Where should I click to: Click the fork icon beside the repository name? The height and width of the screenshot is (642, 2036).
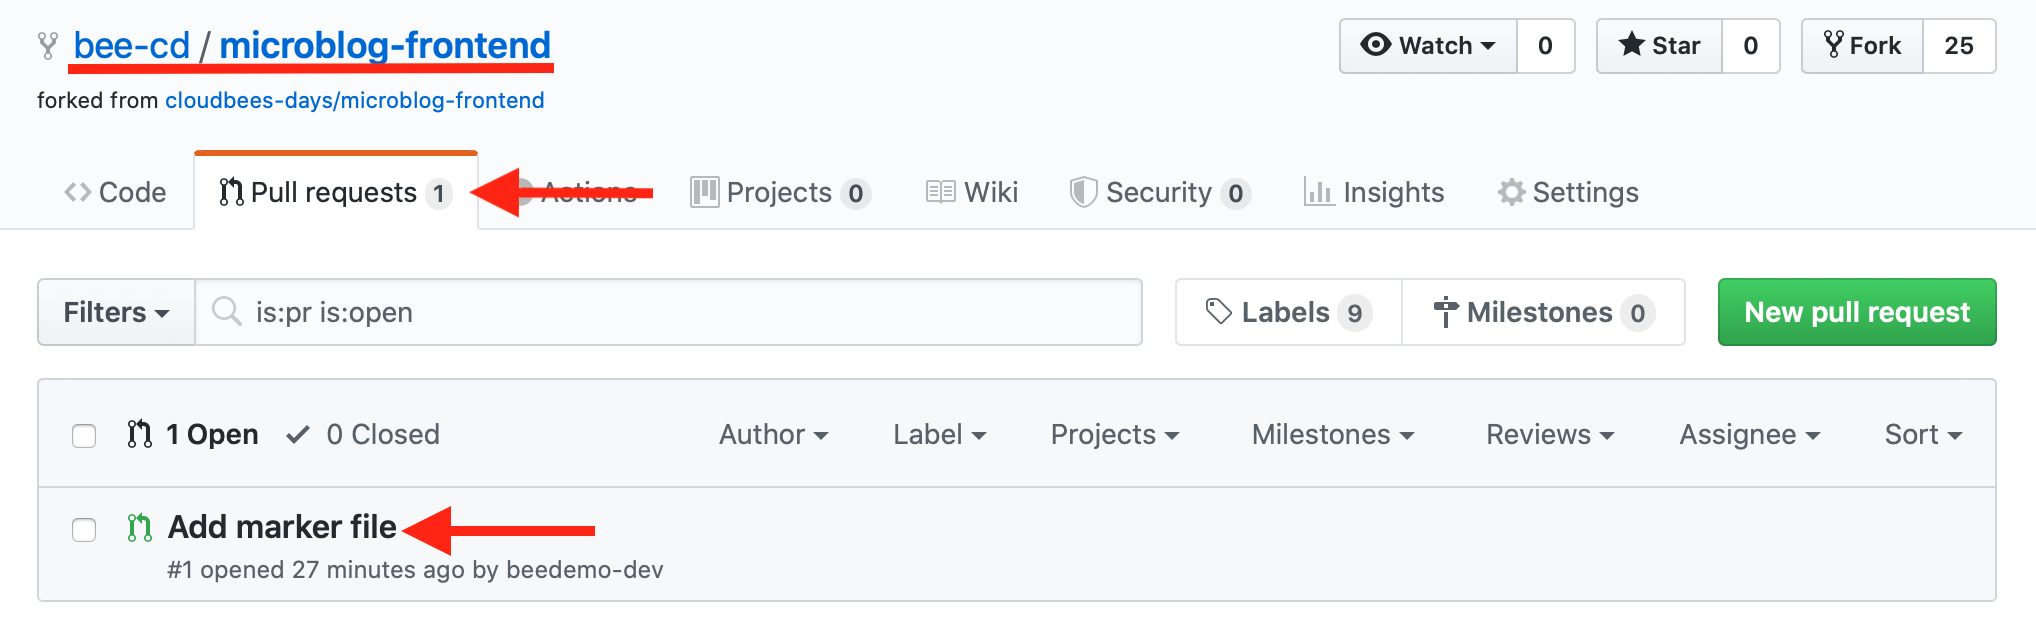tap(48, 46)
